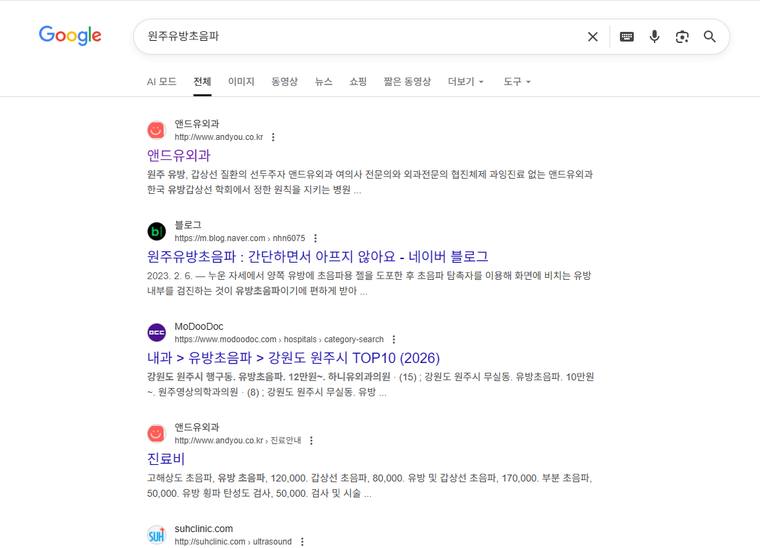
Task: Click the snippet dated 2023. 2. 6.
Action: coord(369,283)
